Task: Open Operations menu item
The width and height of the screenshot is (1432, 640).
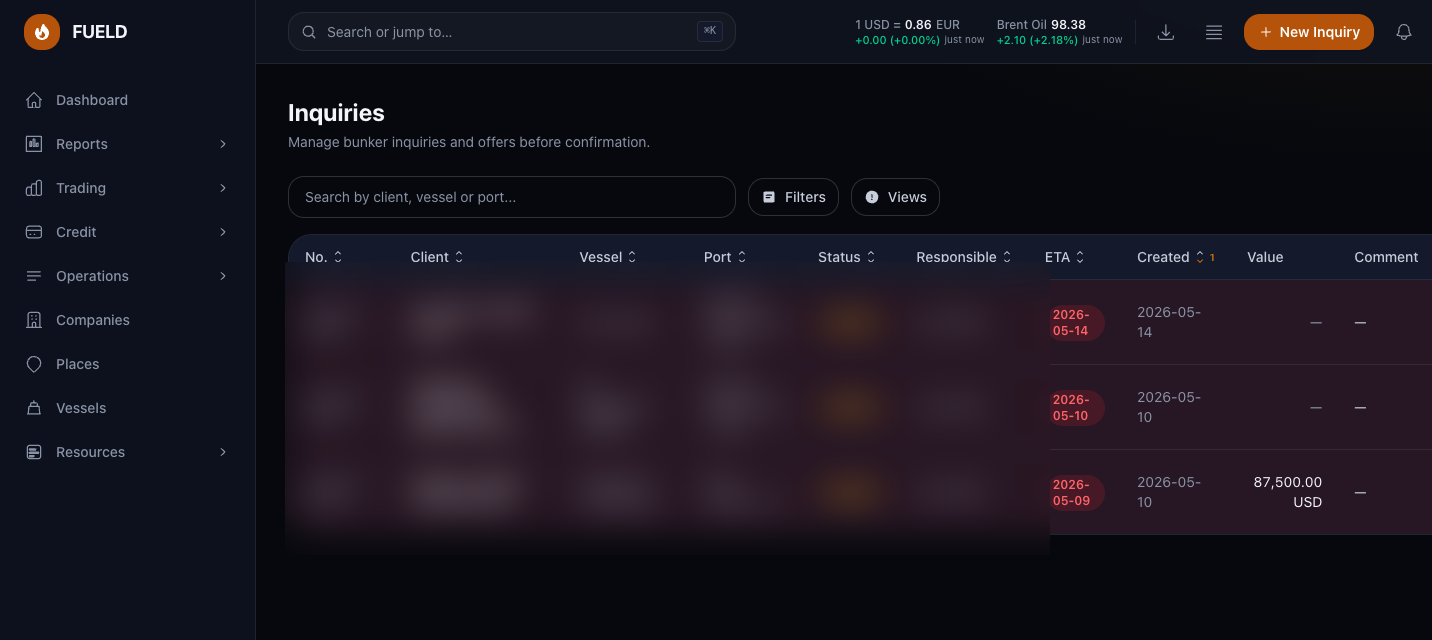Action: pyautogui.click(x=127, y=276)
